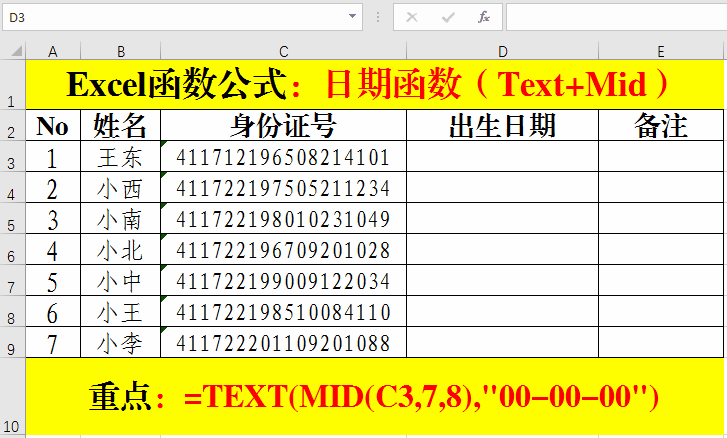Screen dimensions: 727x438
Task: Select ID cell 411722198010231049
Action: (283, 218)
